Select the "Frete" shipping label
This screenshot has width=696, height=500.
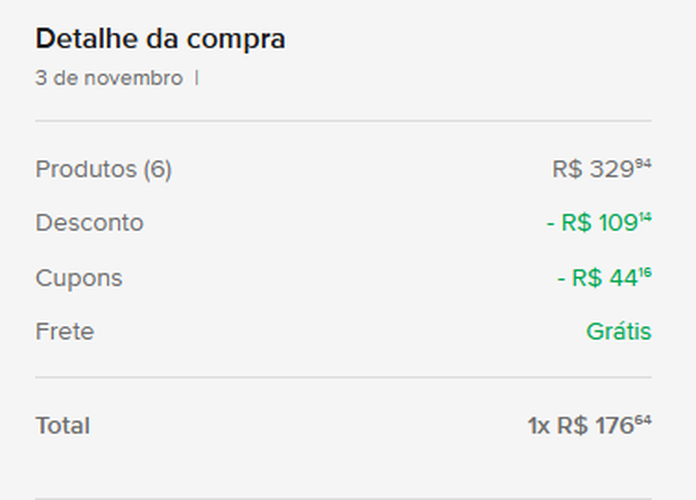click(64, 331)
